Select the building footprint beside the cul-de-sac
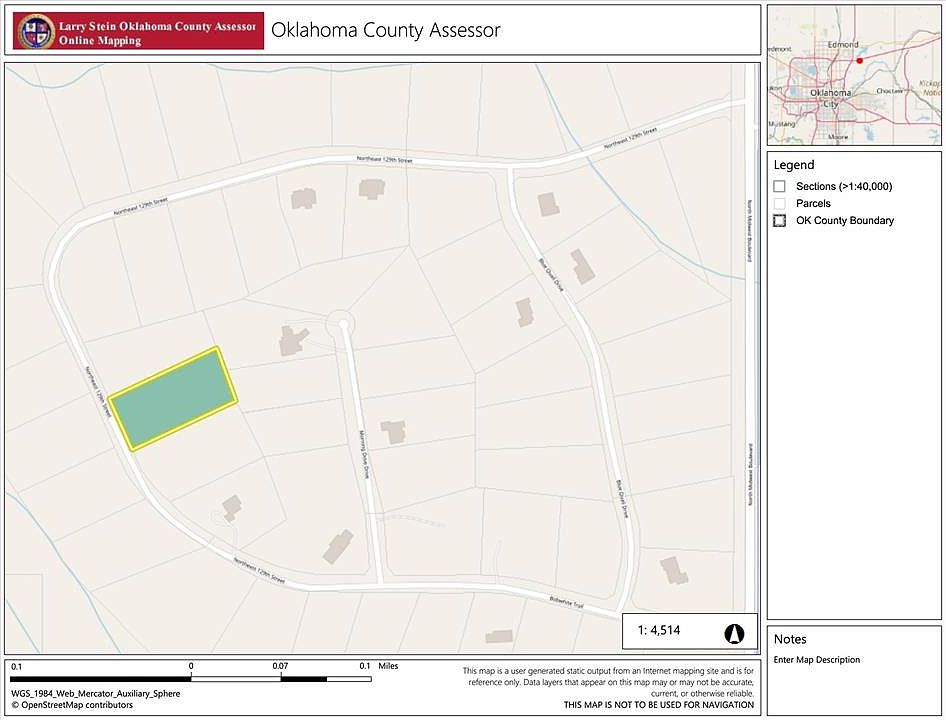Screen dimensions: 946x720 293,340
